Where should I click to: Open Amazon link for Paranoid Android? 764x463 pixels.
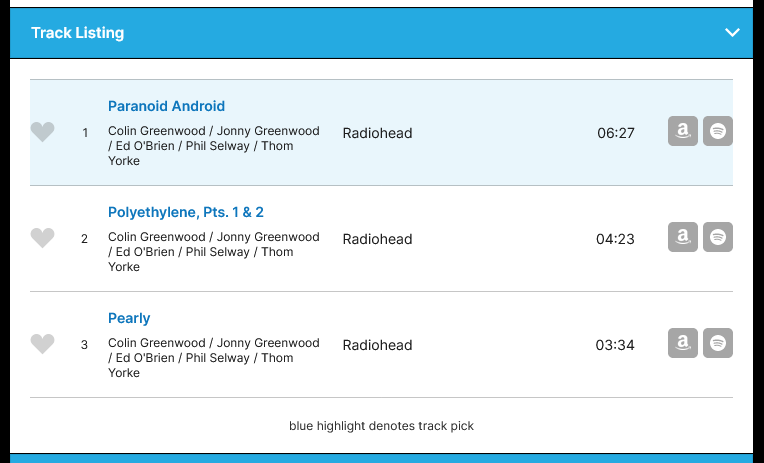(x=683, y=131)
